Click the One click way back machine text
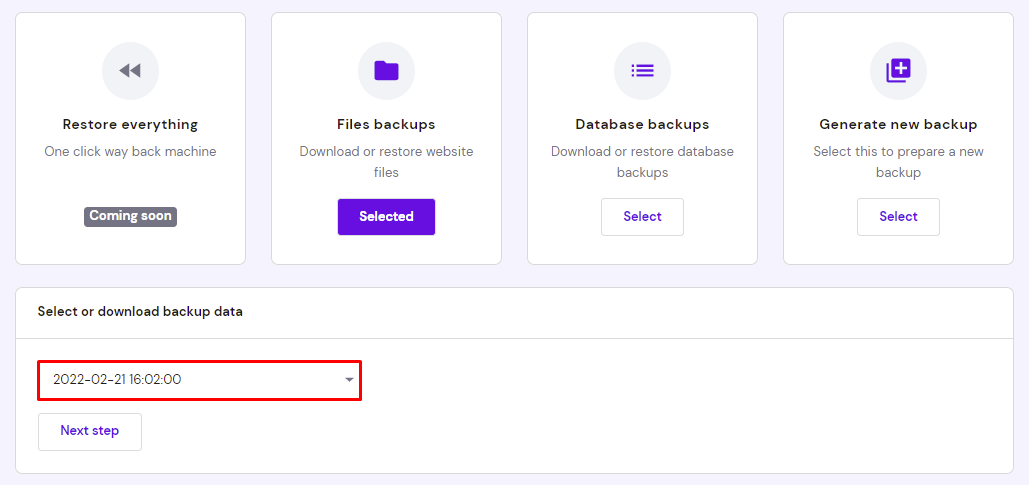Viewport: 1029px width, 485px height. tap(130, 152)
